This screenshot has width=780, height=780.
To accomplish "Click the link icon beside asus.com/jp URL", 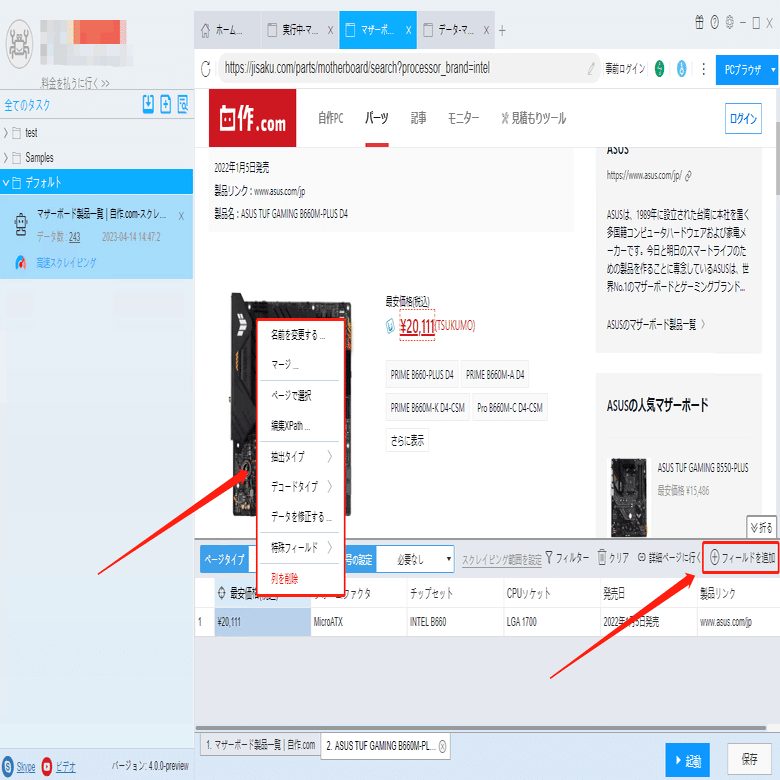I will coord(688,176).
